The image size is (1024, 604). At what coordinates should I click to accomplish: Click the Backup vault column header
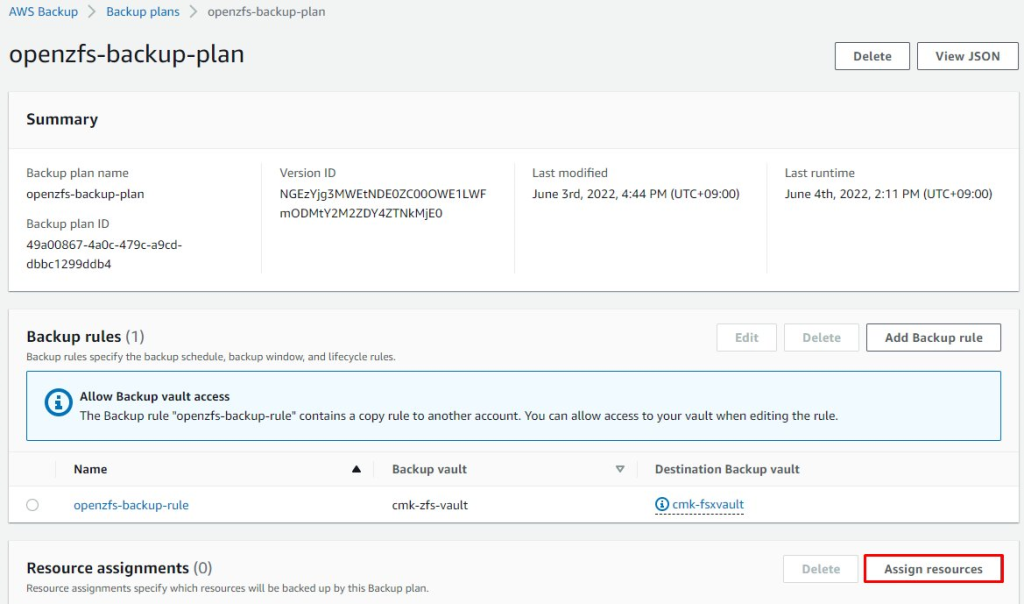pos(429,469)
